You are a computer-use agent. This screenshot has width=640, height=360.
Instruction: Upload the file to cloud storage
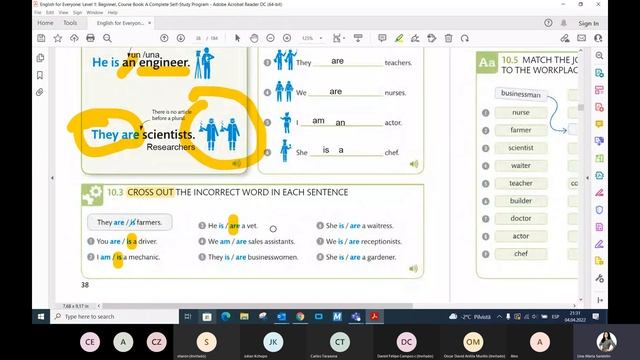click(74, 38)
